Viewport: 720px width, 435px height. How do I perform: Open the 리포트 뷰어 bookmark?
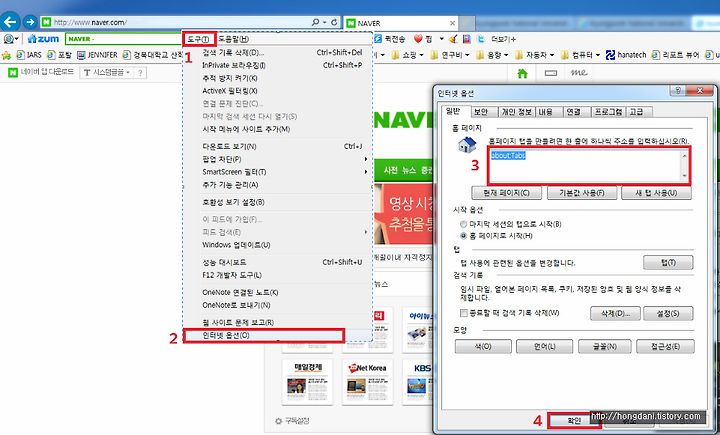click(675, 55)
